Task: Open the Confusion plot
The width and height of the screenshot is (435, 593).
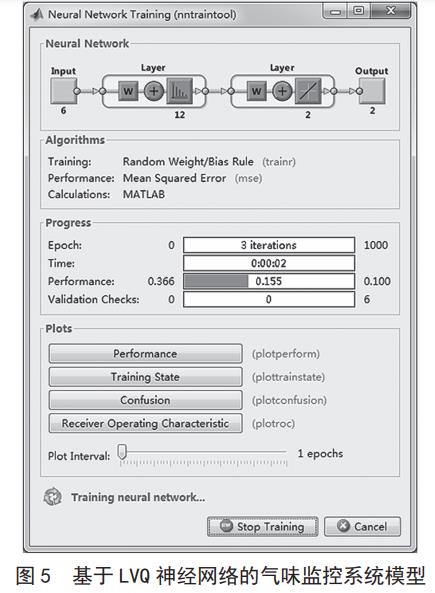Action: point(145,400)
